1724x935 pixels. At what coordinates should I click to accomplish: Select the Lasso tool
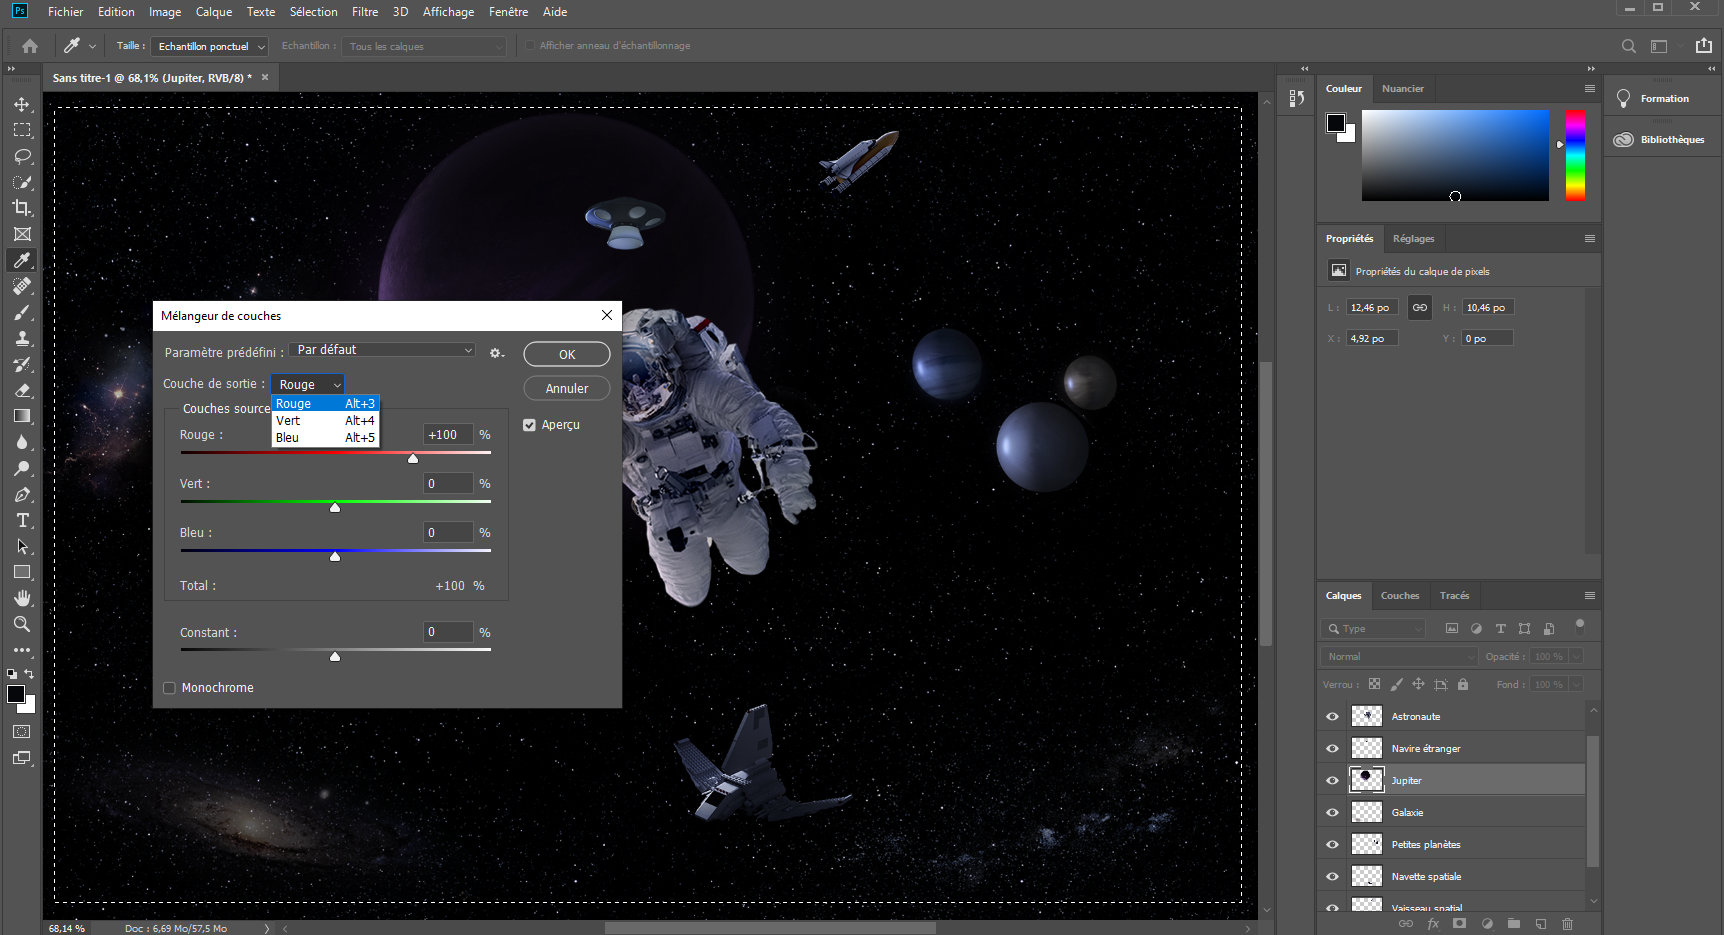(x=21, y=156)
